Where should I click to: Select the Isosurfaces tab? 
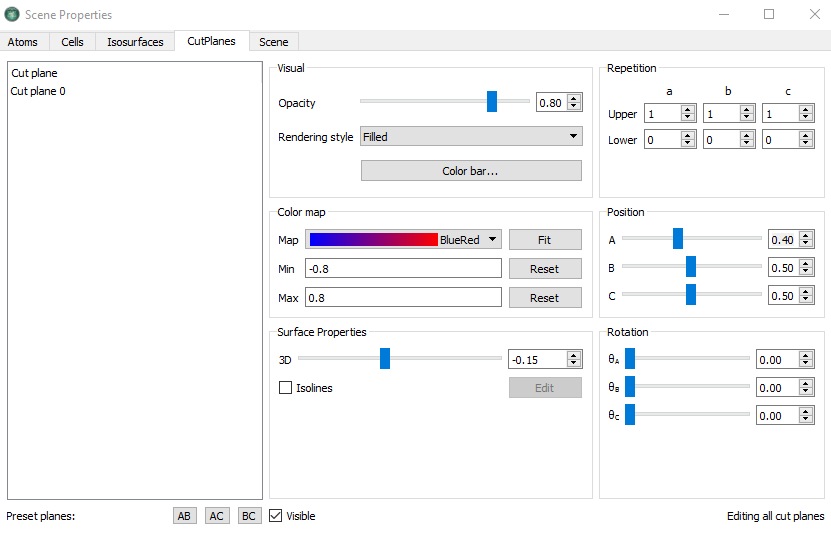[x=135, y=42]
